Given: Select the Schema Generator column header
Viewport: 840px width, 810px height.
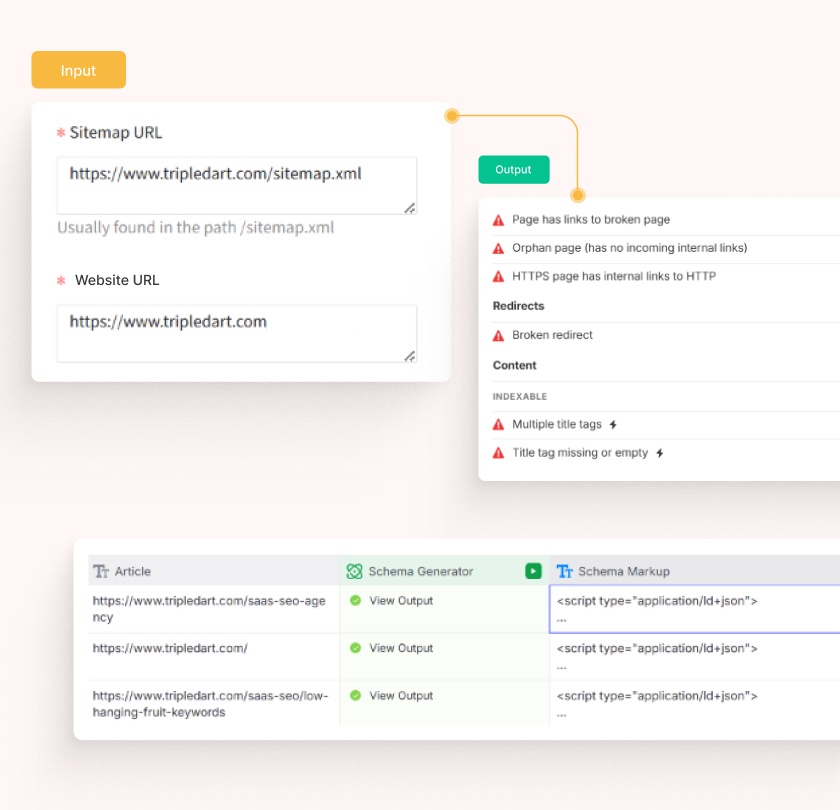Looking at the screenshot, I should 445,571.
